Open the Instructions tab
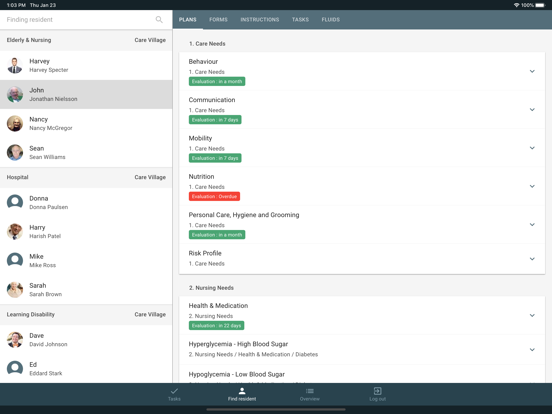The height and width of the screenshot is (414, 552). pyautogui.click(x=260, y=20)
